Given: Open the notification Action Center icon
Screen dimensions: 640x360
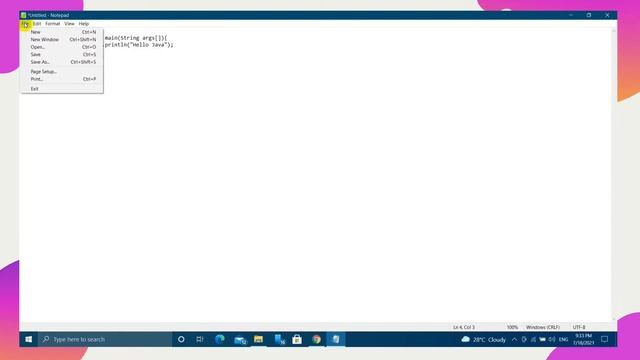Looking at the screenshot, I should 605,339.
